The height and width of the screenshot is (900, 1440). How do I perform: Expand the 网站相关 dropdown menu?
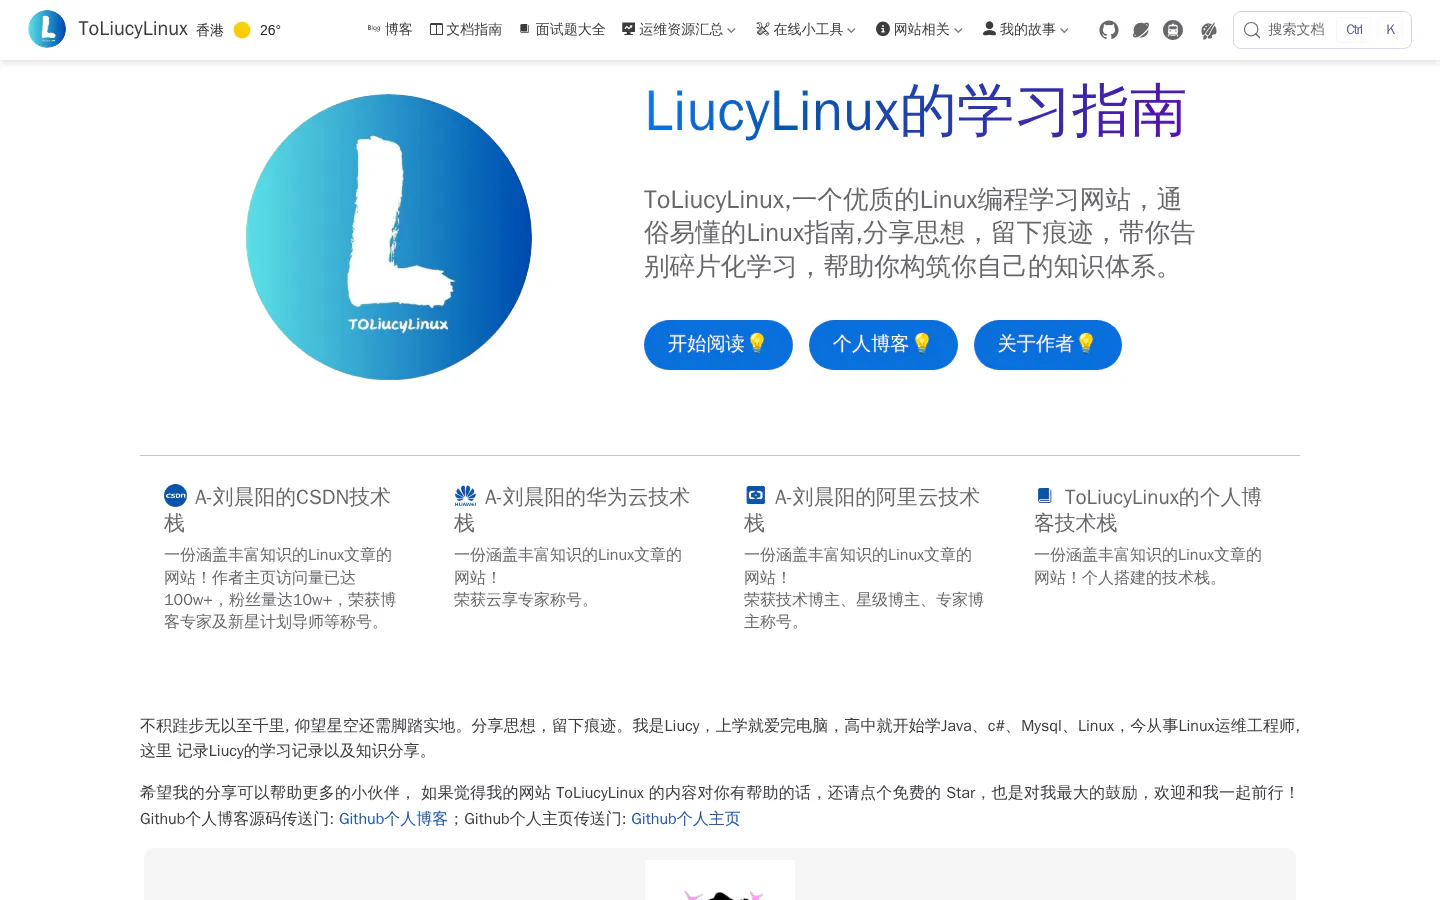point(920,30)
